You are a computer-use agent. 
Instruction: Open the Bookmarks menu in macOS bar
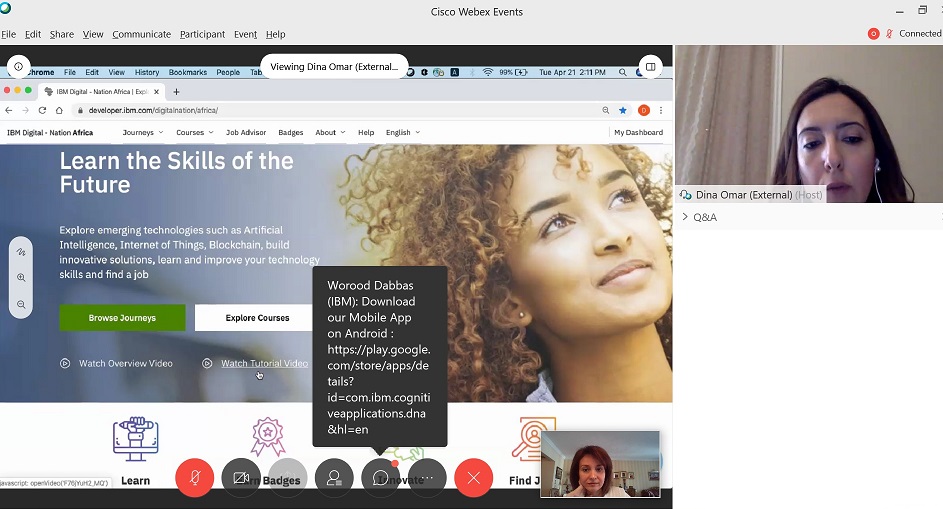click(188, 72)
